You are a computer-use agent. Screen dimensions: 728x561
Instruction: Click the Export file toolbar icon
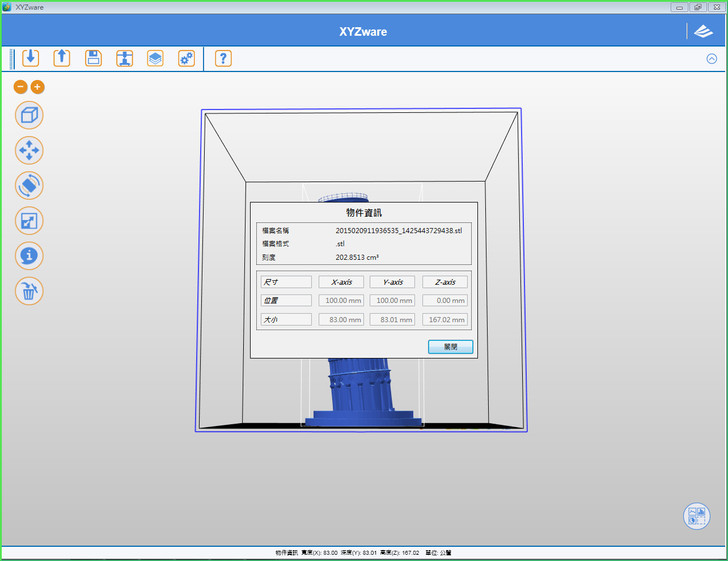62,58
